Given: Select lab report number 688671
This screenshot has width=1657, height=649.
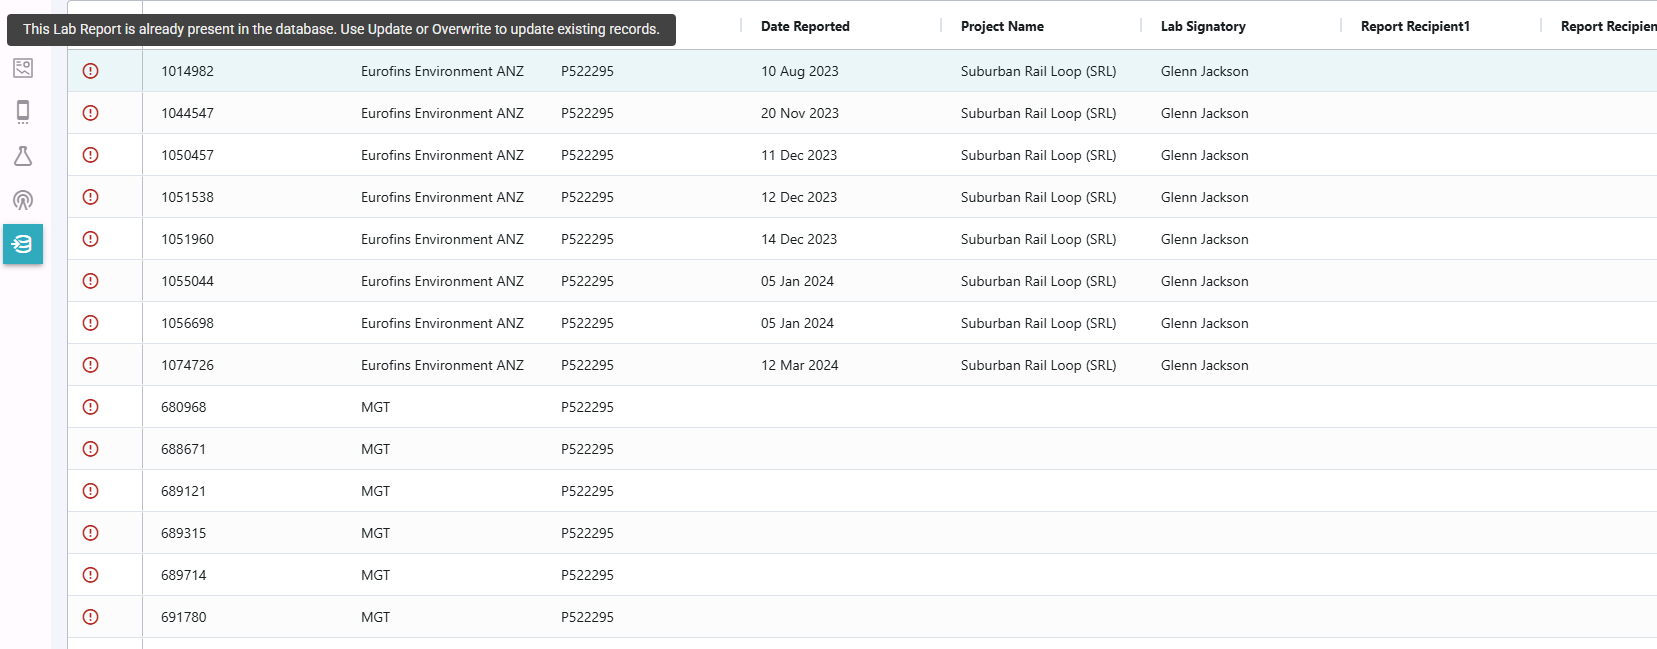Looking at the screenshot, I should click(183, 449).
